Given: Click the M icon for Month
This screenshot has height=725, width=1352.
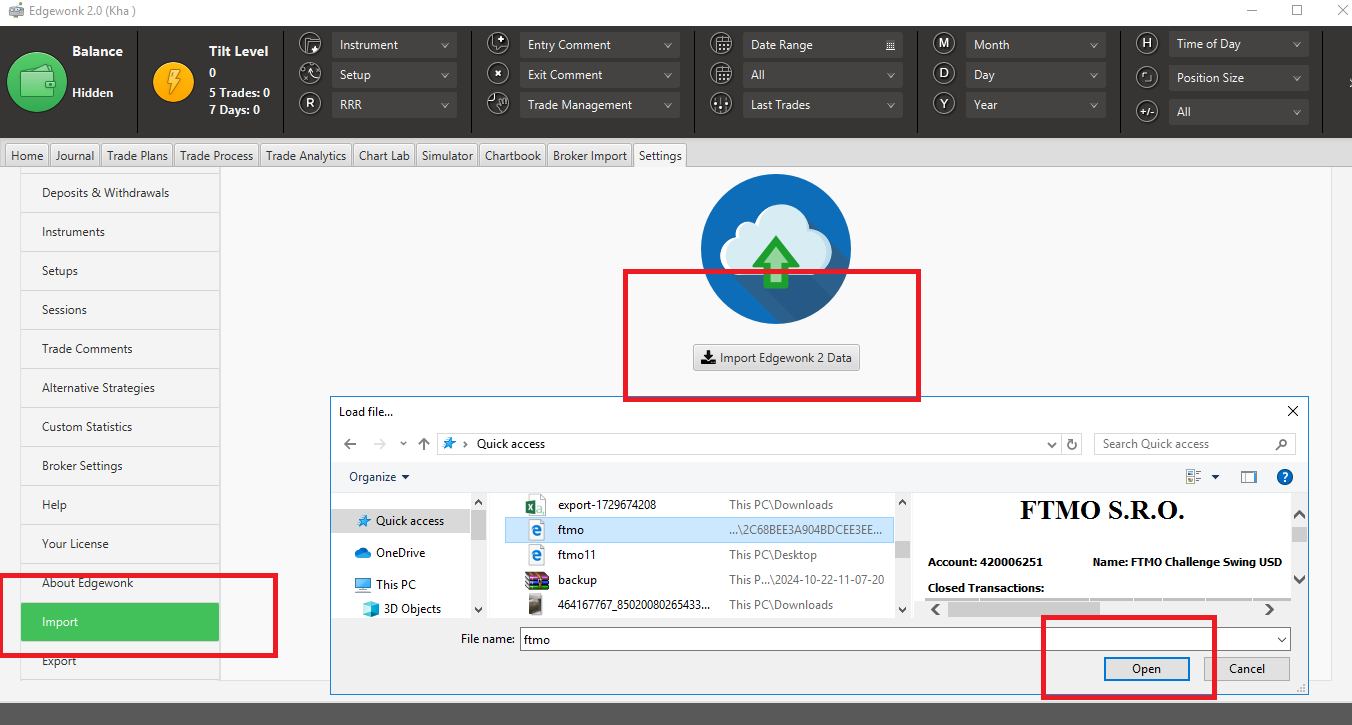Looking at the screenshot, I should (944, 44).
